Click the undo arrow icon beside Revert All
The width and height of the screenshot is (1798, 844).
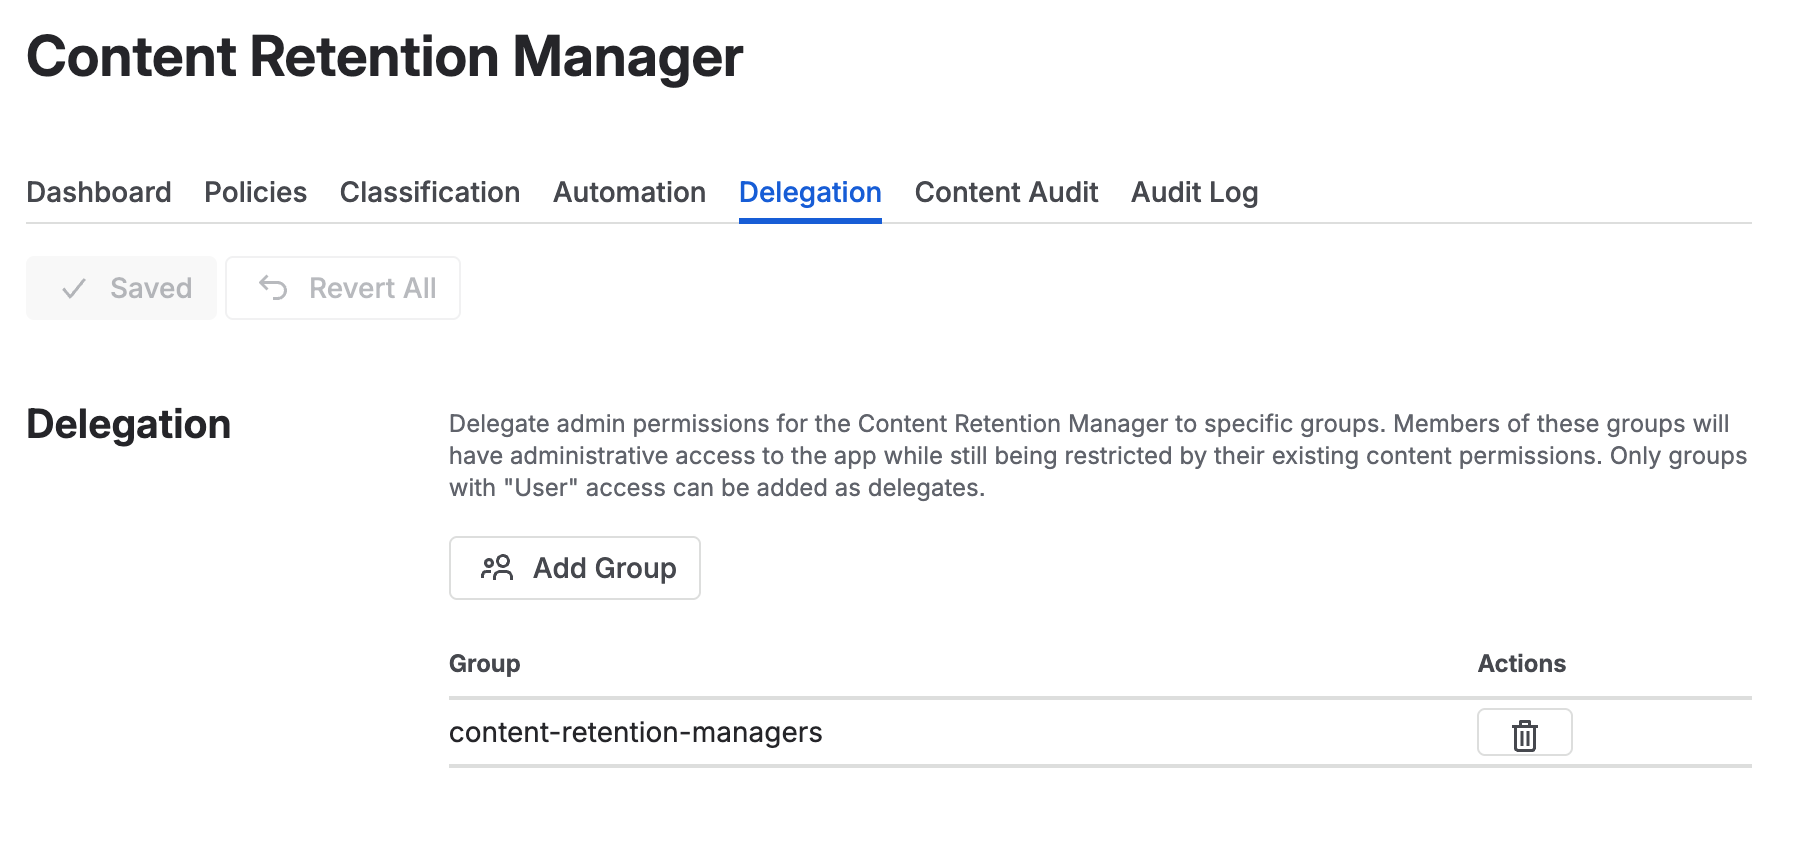point(273,288)
